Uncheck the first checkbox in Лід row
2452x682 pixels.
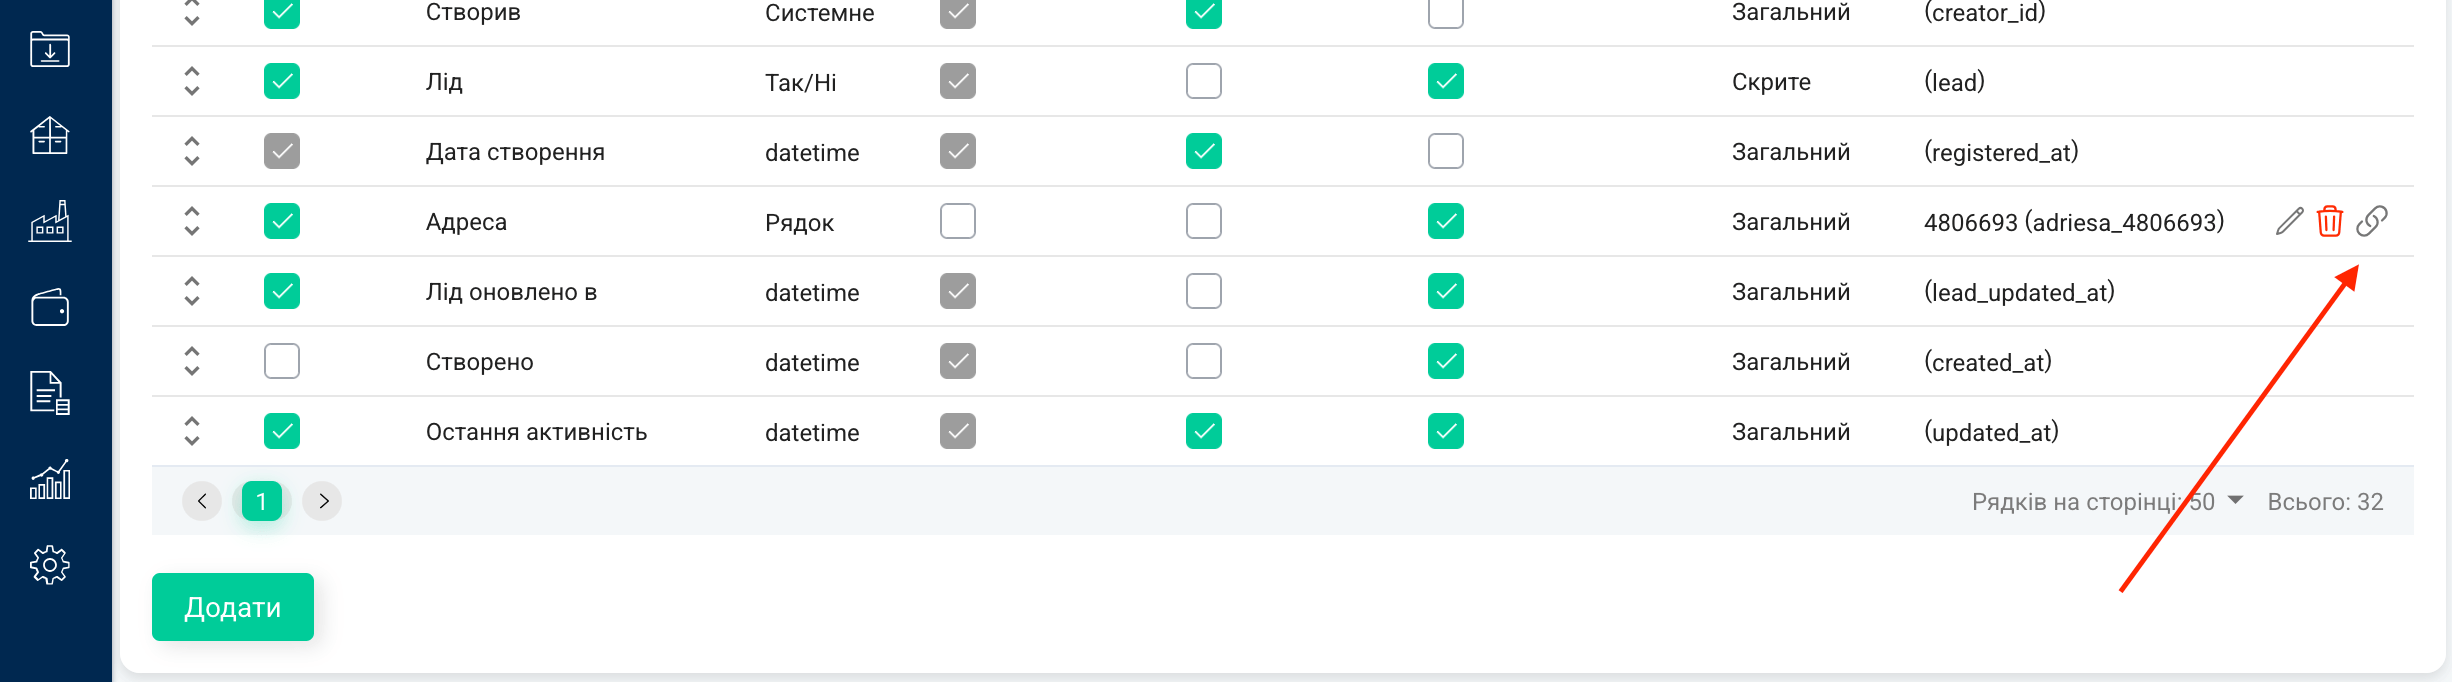click(x=282, y=81)
